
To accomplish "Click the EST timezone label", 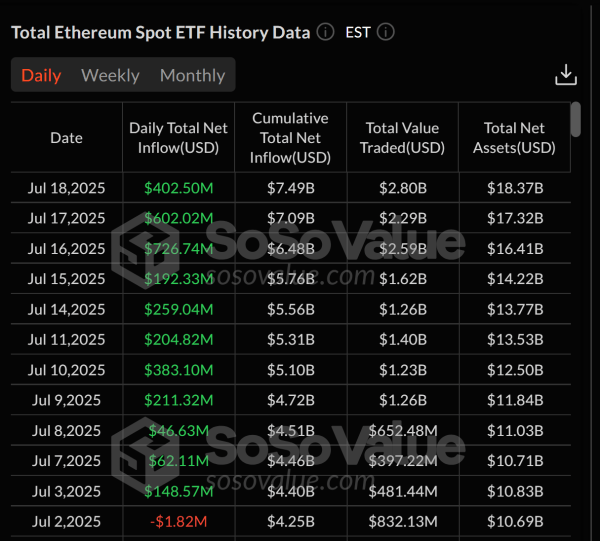I will point(358,32).
